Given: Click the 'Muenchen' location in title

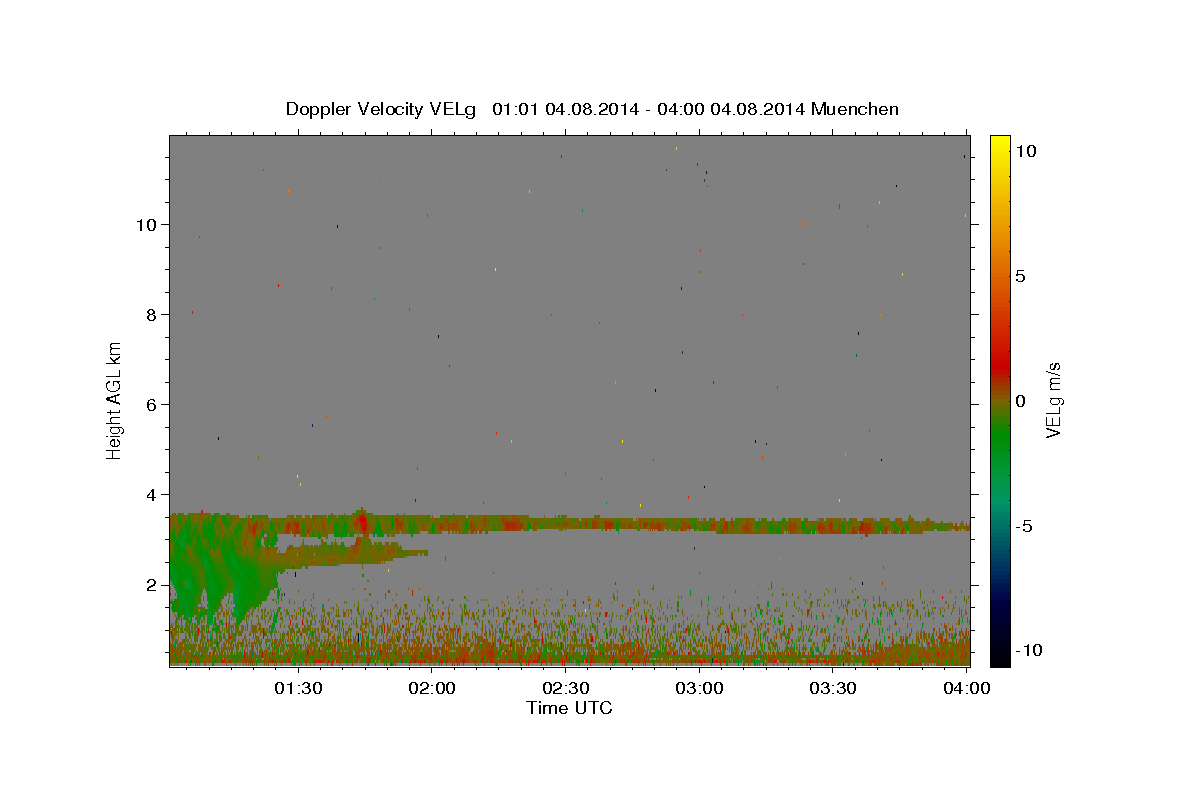Looking at the screenshot, I should [856, 109].
